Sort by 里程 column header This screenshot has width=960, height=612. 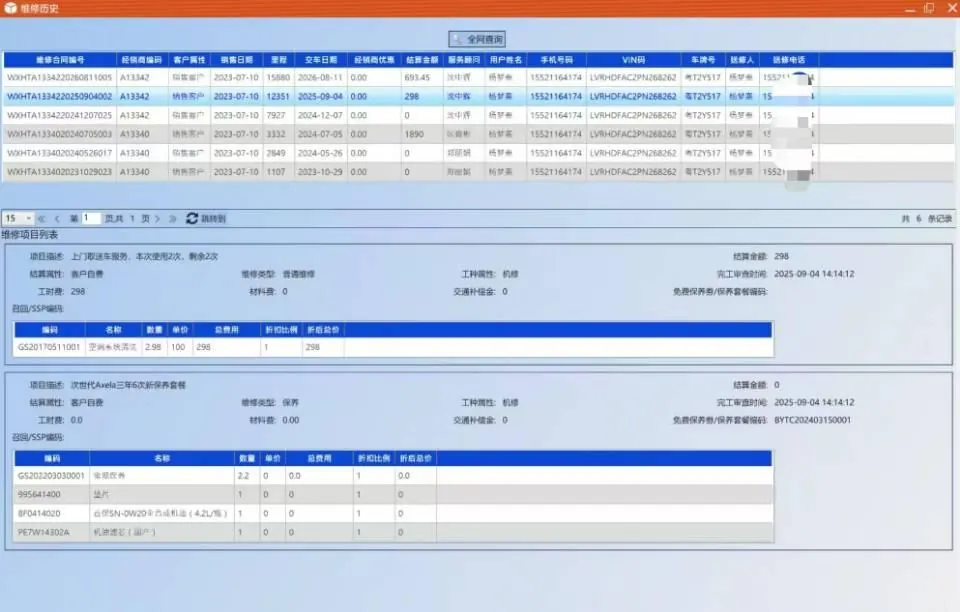click(x=279, y=60)
